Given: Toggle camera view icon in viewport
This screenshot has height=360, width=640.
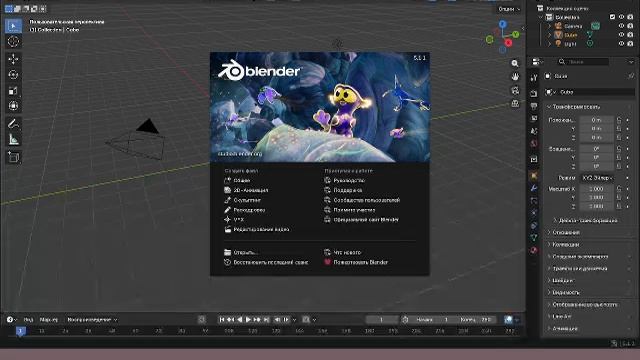Looking at the screenshot, I should pyautogui.click(x=515, y=90).
